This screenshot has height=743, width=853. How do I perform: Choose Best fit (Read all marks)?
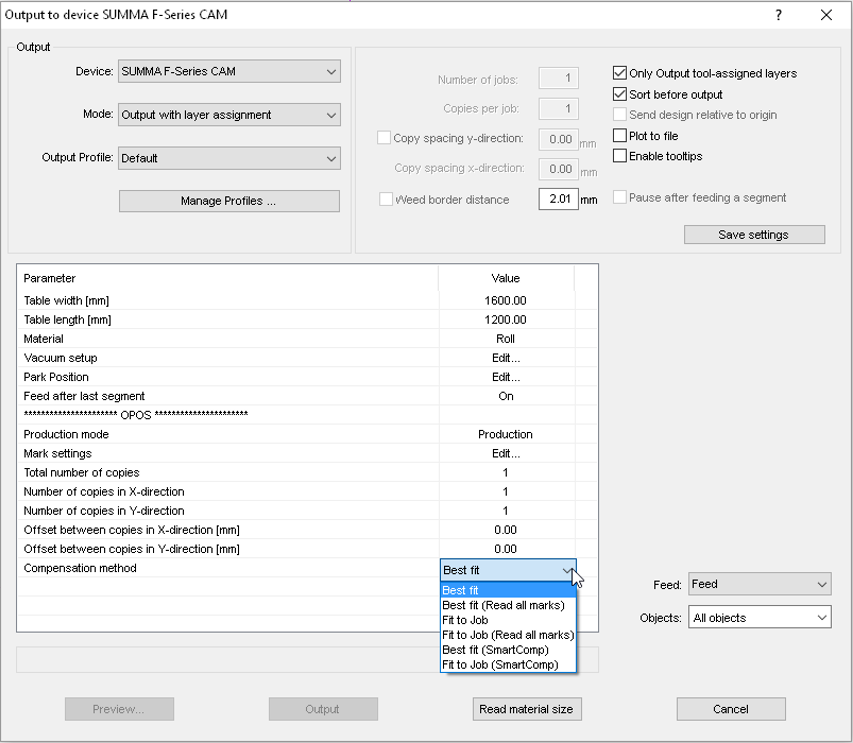[508, 605]
